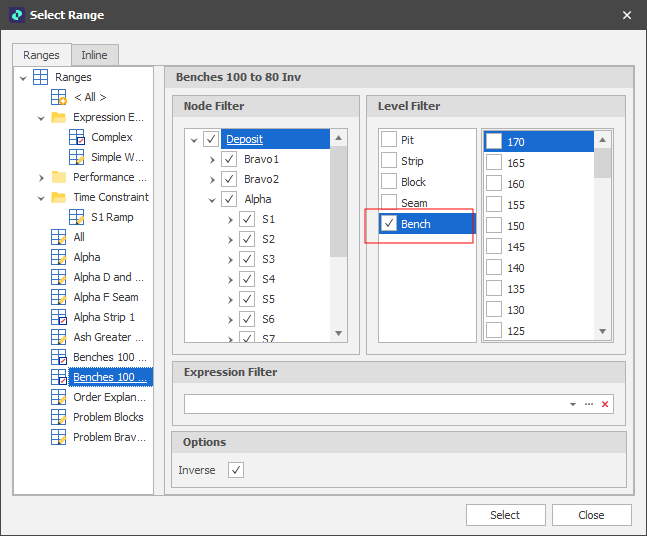Click the Ranges root table icon
The height and width of the screenshot is (536, 647).
[41, 77]
